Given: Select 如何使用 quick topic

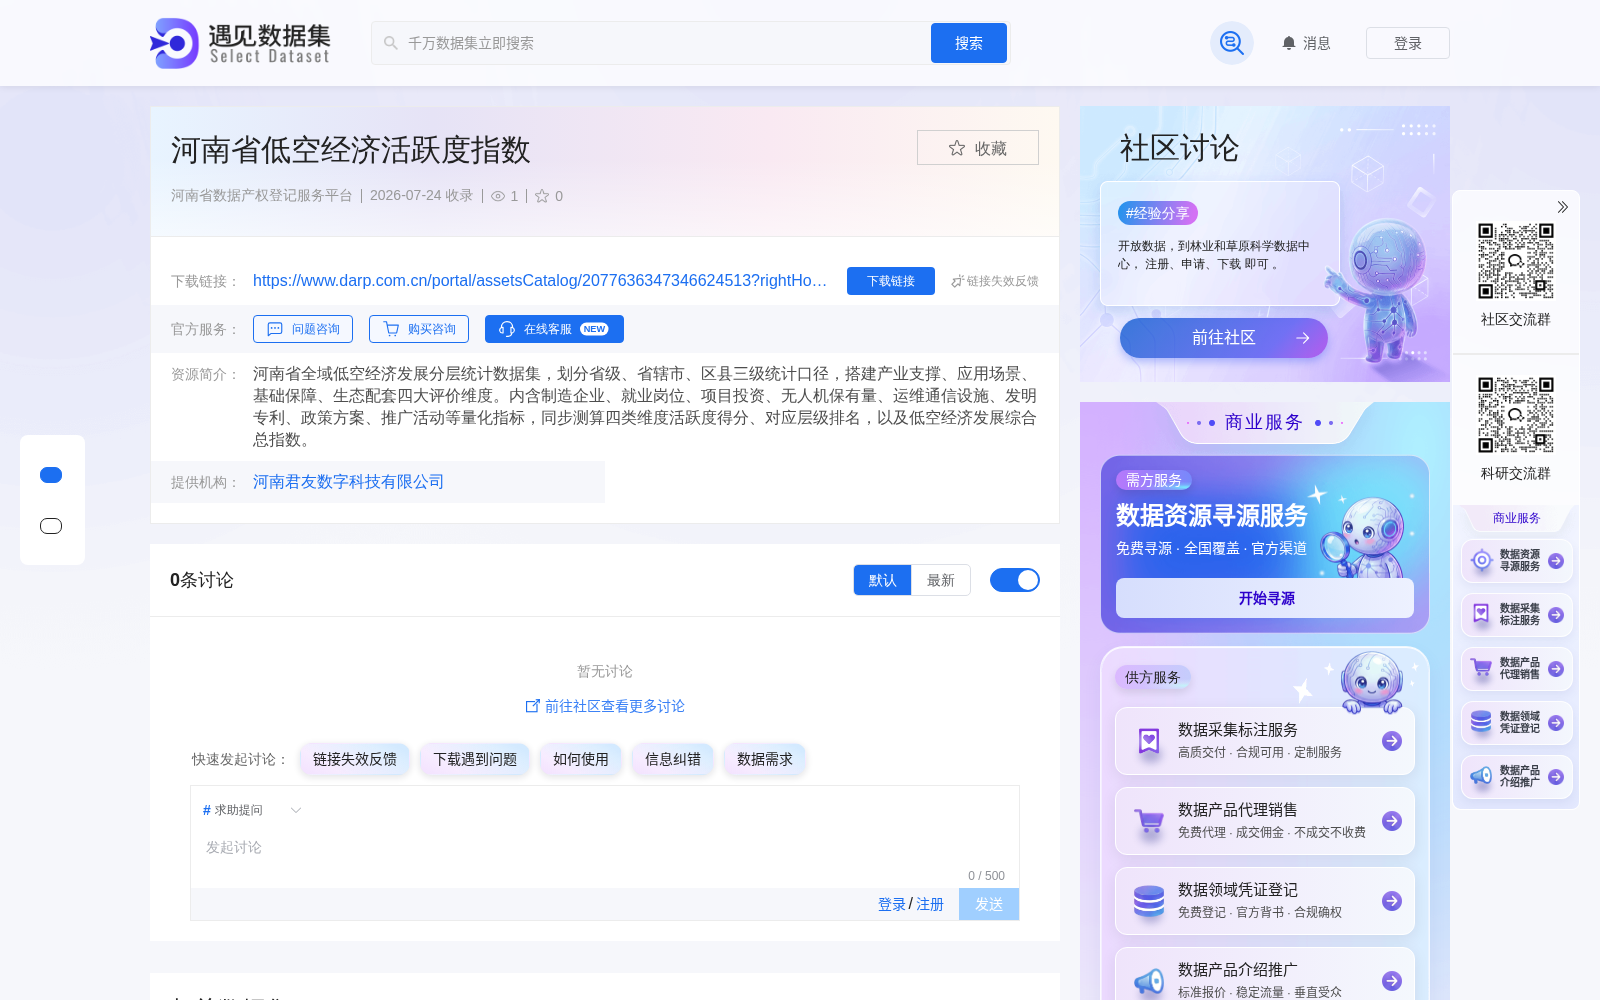Looking at the screenshot, I should point(581,759).
